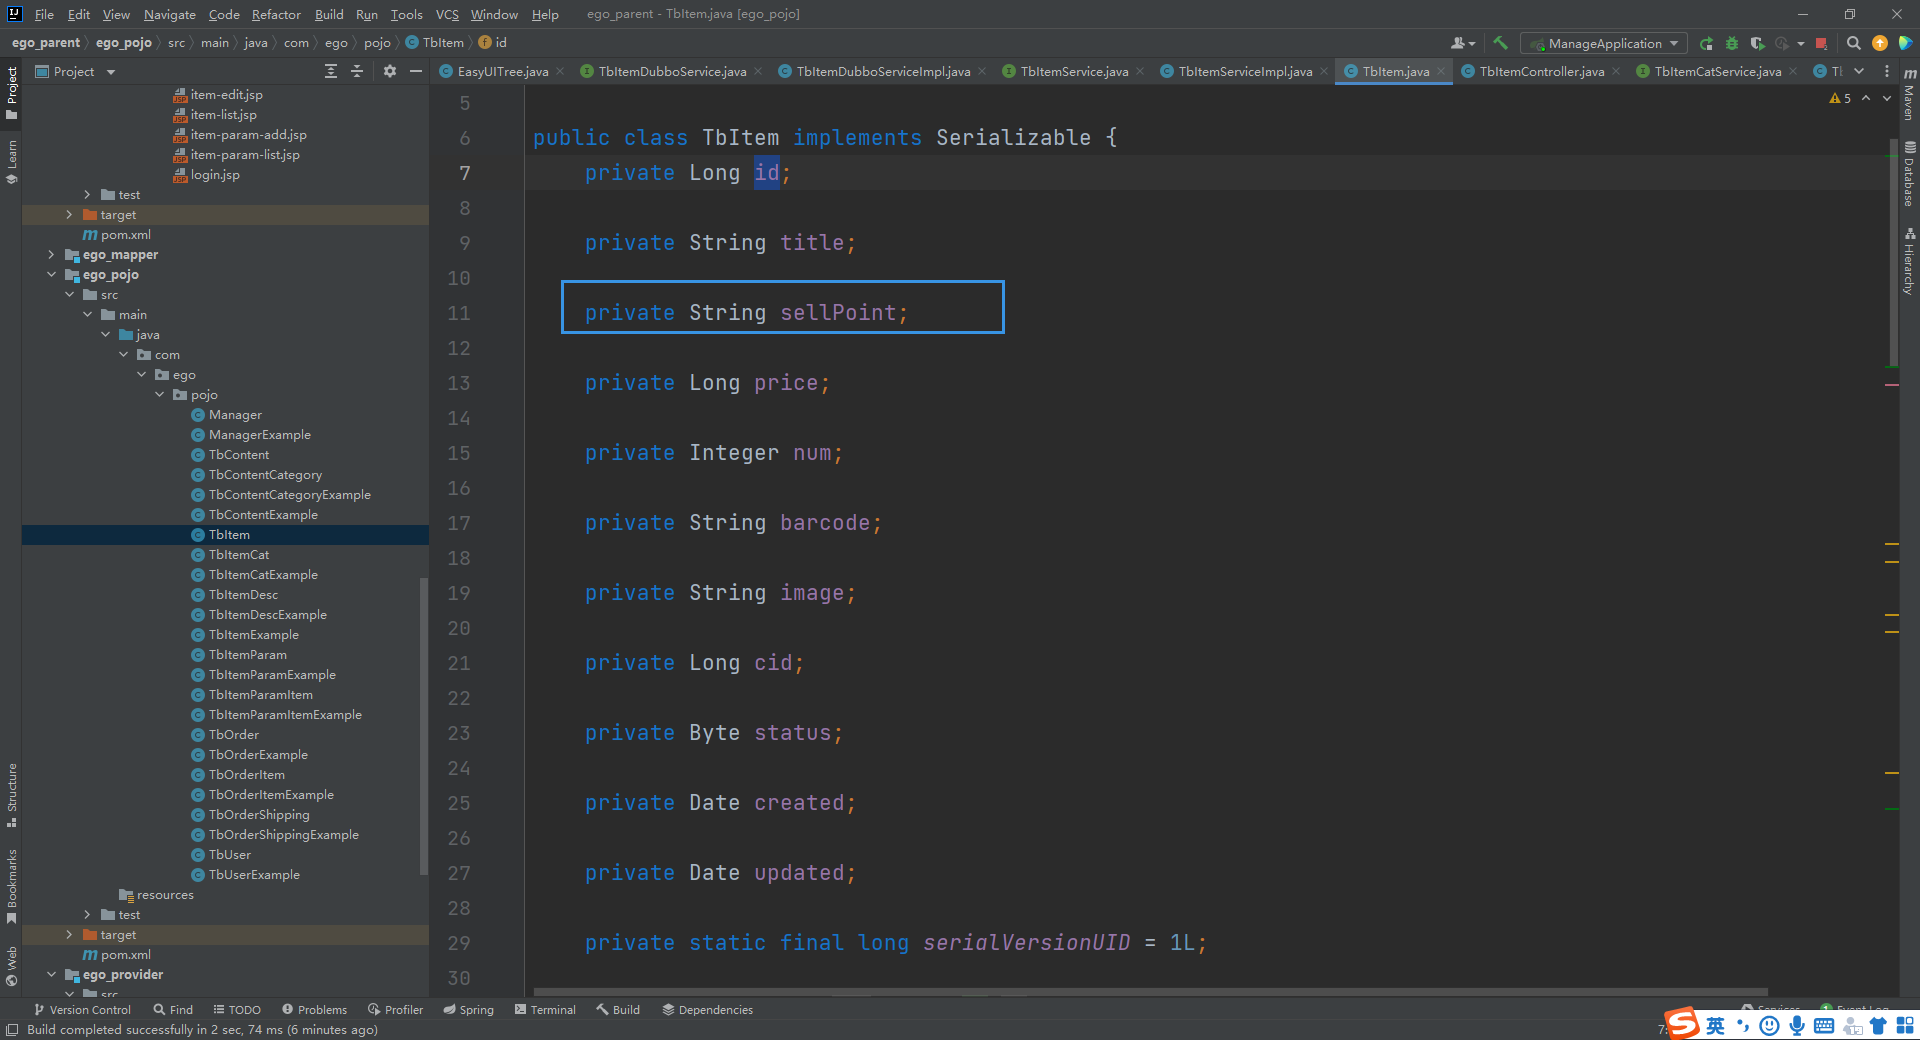
Task: Click the orange update arrow icon
Action: [x=1880, y=43]
